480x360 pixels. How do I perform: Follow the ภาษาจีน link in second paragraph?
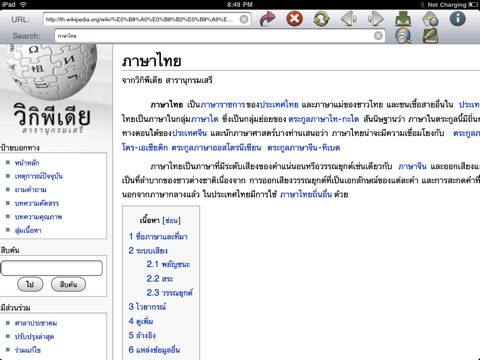(412, 166)
